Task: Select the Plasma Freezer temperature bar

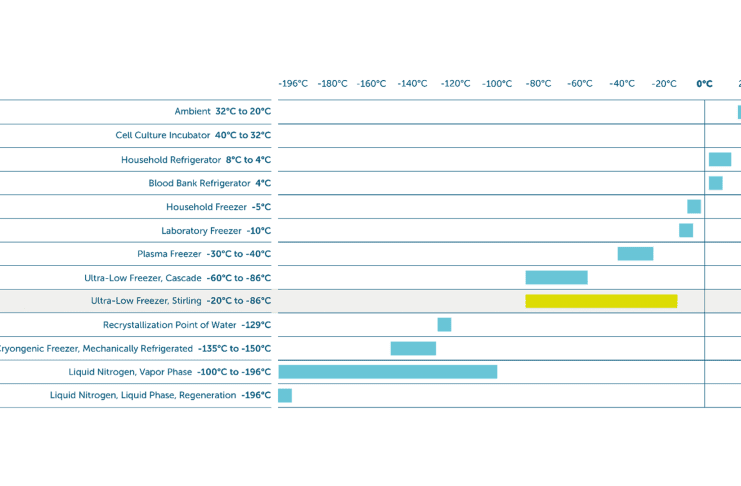Action: click(635, 254)
